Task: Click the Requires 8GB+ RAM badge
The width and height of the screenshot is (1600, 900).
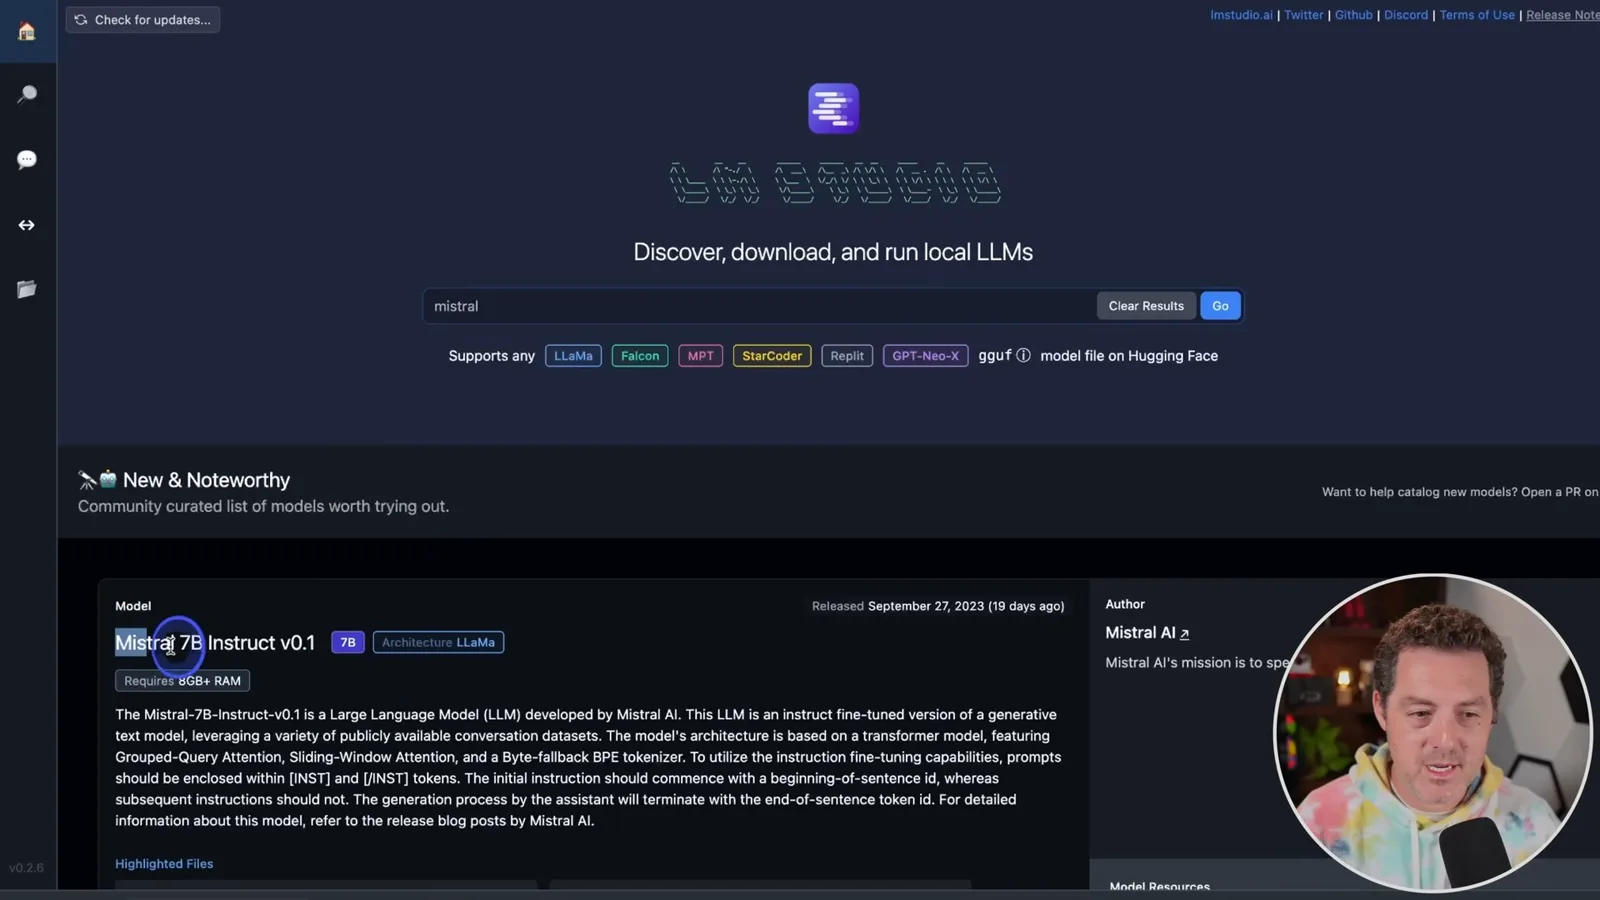Action: click(x=182, y=681)
